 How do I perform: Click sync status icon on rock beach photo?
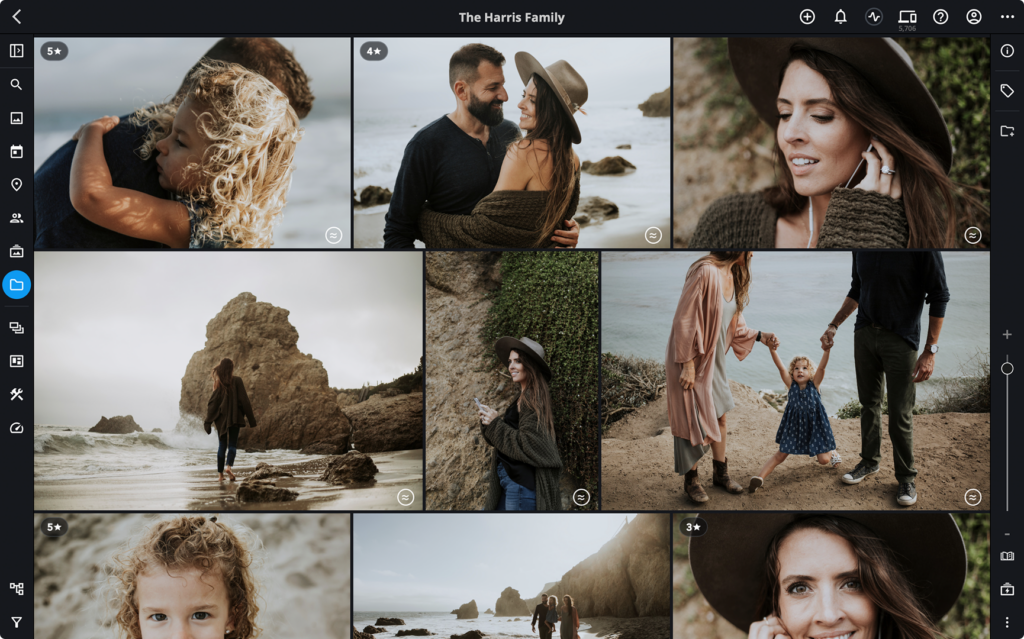406,497
